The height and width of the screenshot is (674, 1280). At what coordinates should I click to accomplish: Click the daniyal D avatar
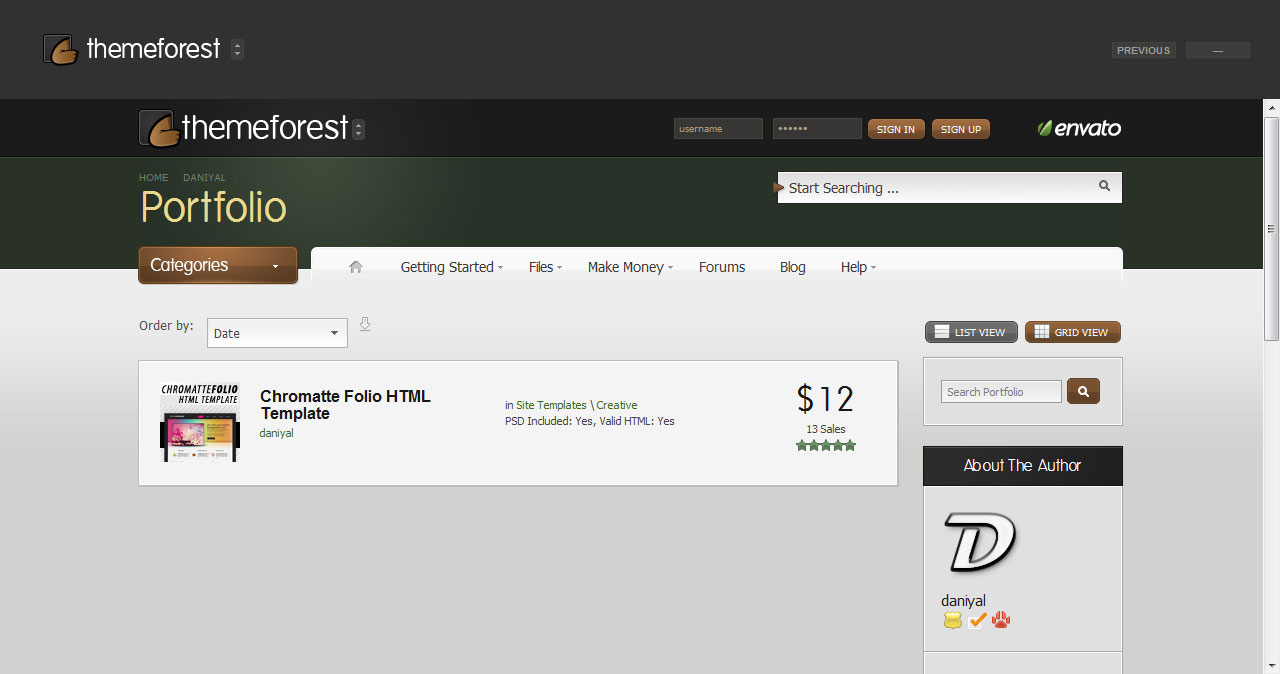[980, 542]
